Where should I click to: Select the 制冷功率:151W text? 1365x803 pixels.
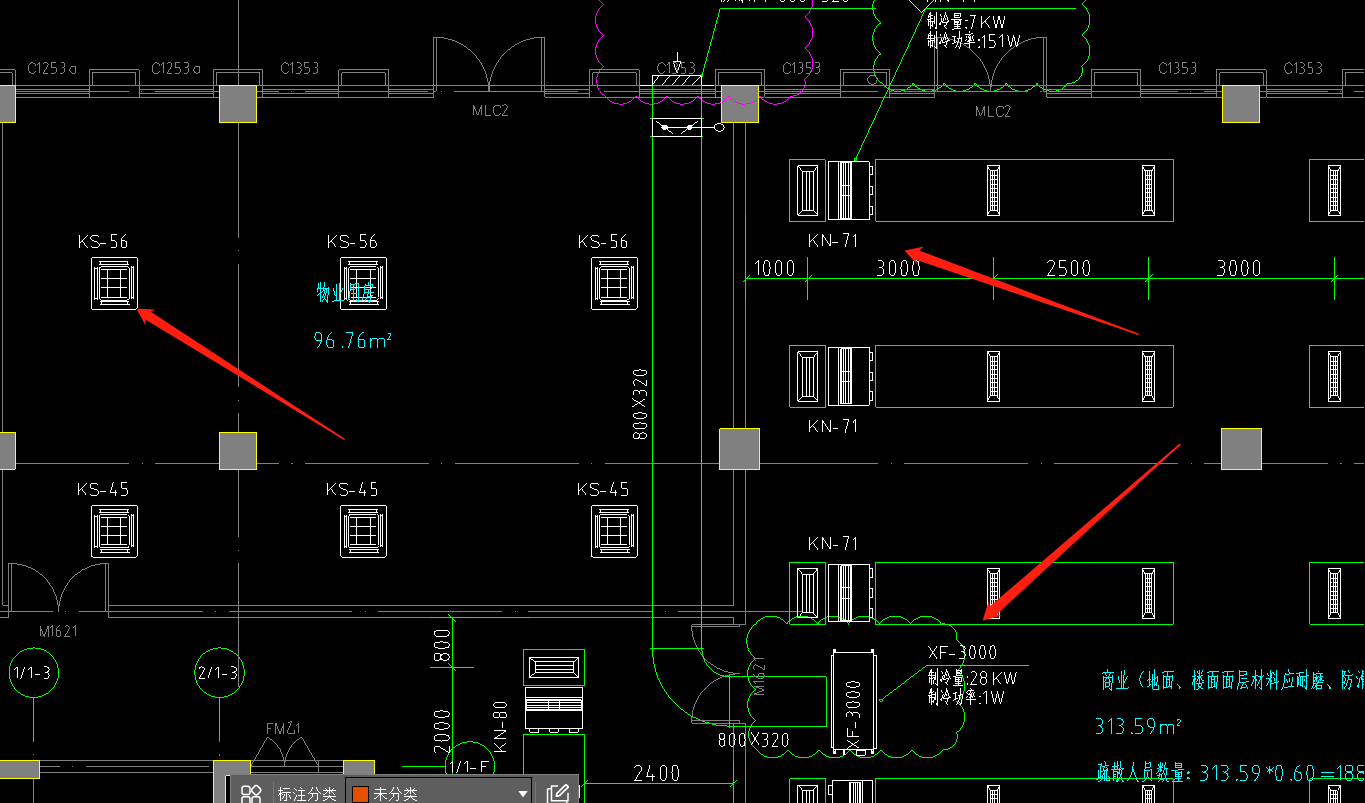(973, 41)
